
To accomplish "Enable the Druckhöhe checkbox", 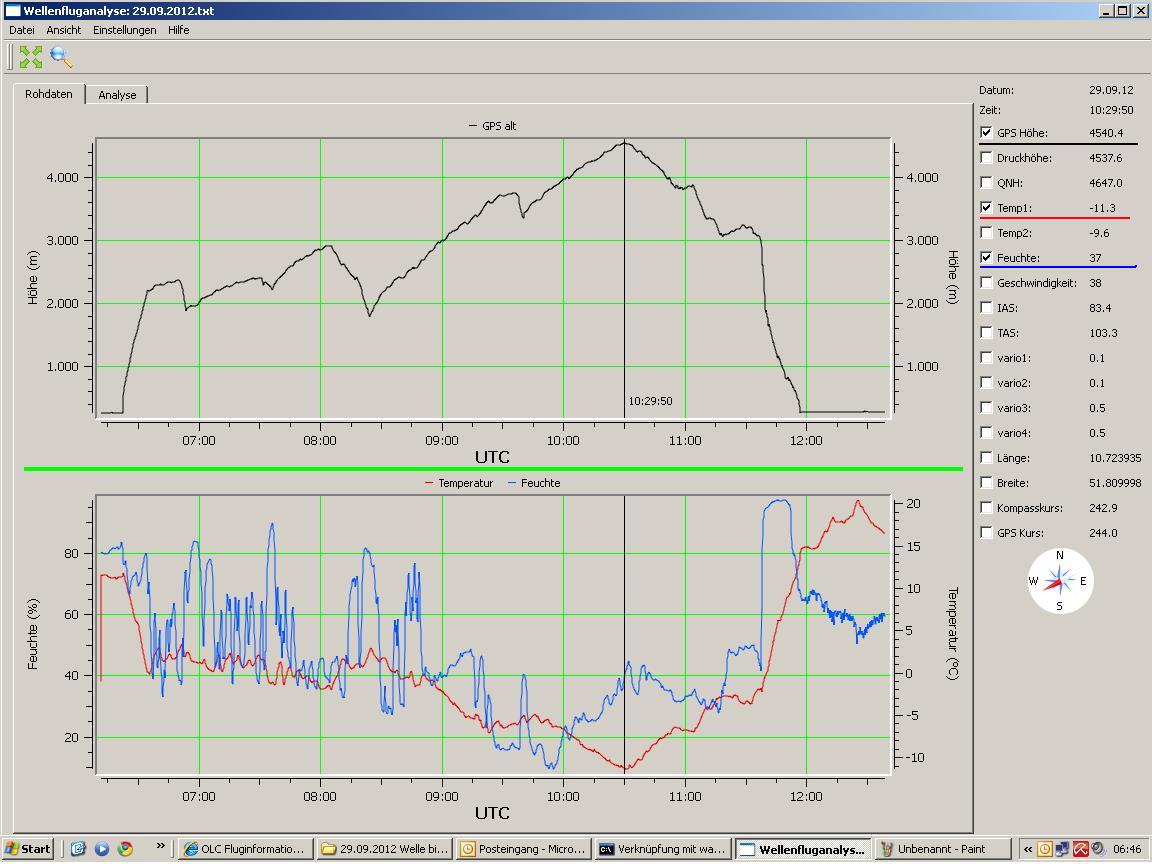I will (x=987, y=158).
